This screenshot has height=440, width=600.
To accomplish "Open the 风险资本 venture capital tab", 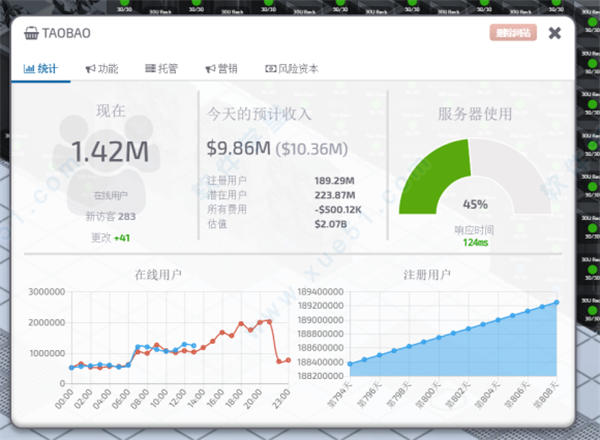I will click(x=292, y=69).
